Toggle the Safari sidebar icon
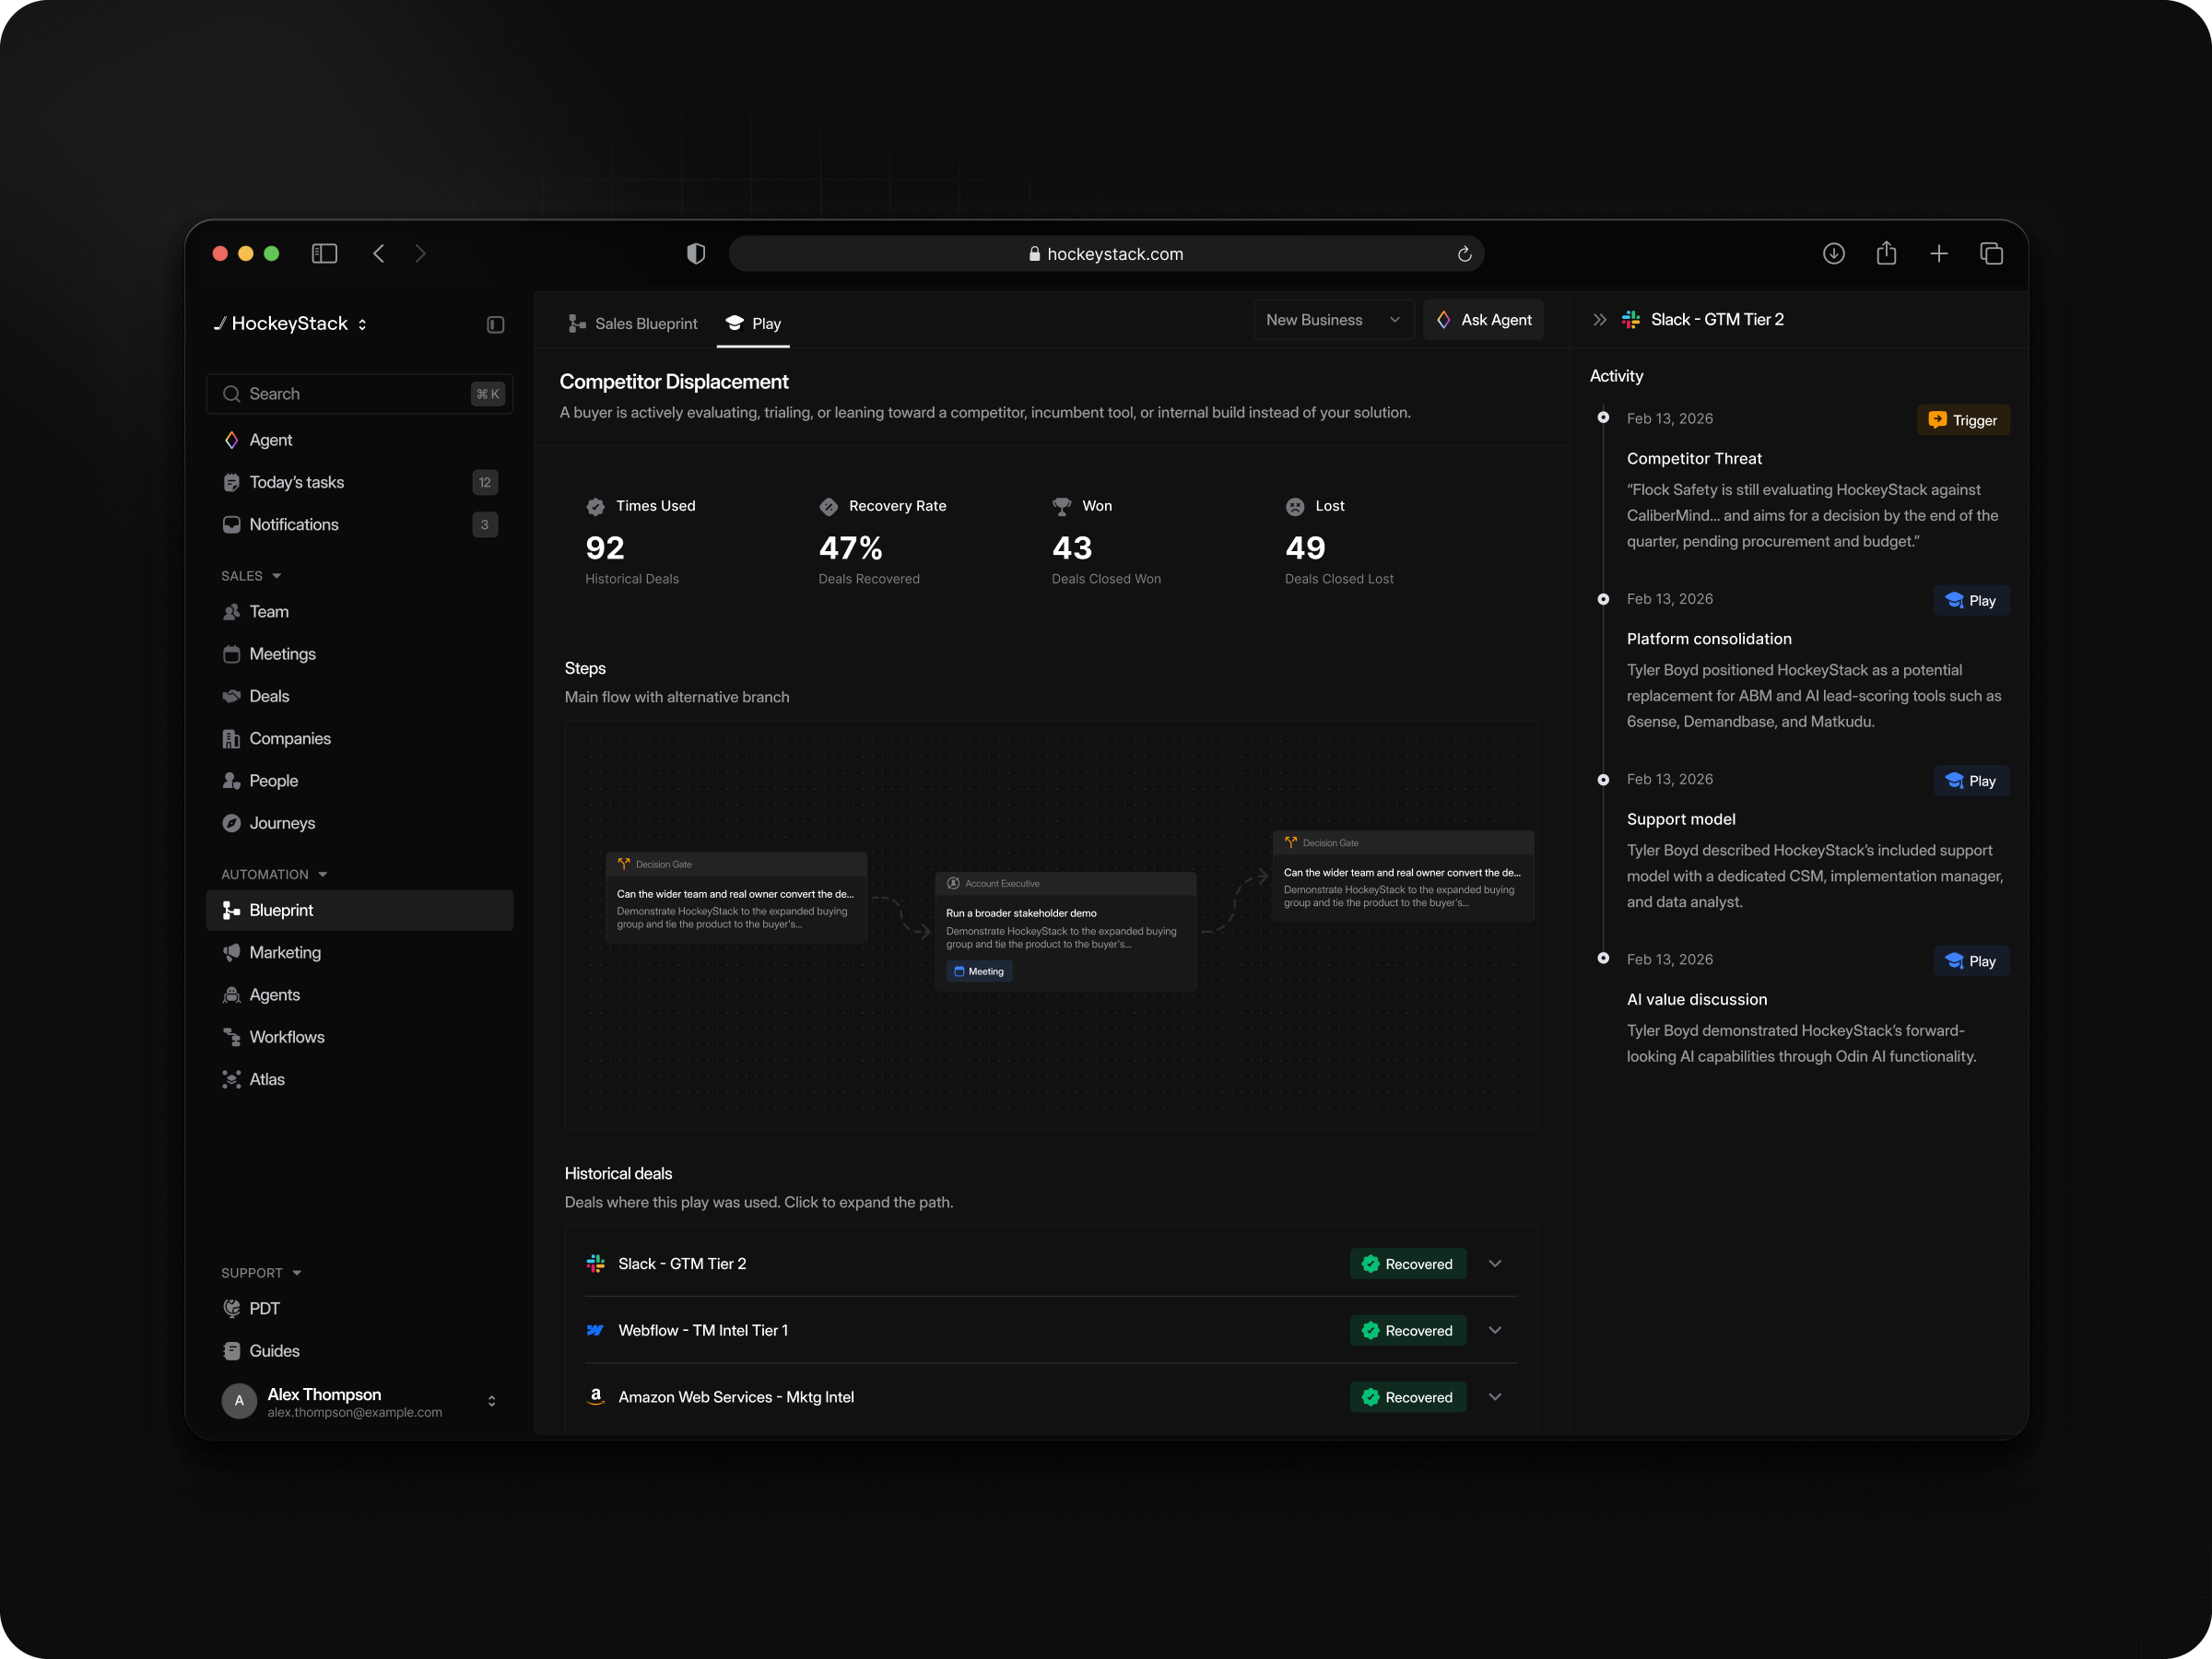 coord(324,254)
